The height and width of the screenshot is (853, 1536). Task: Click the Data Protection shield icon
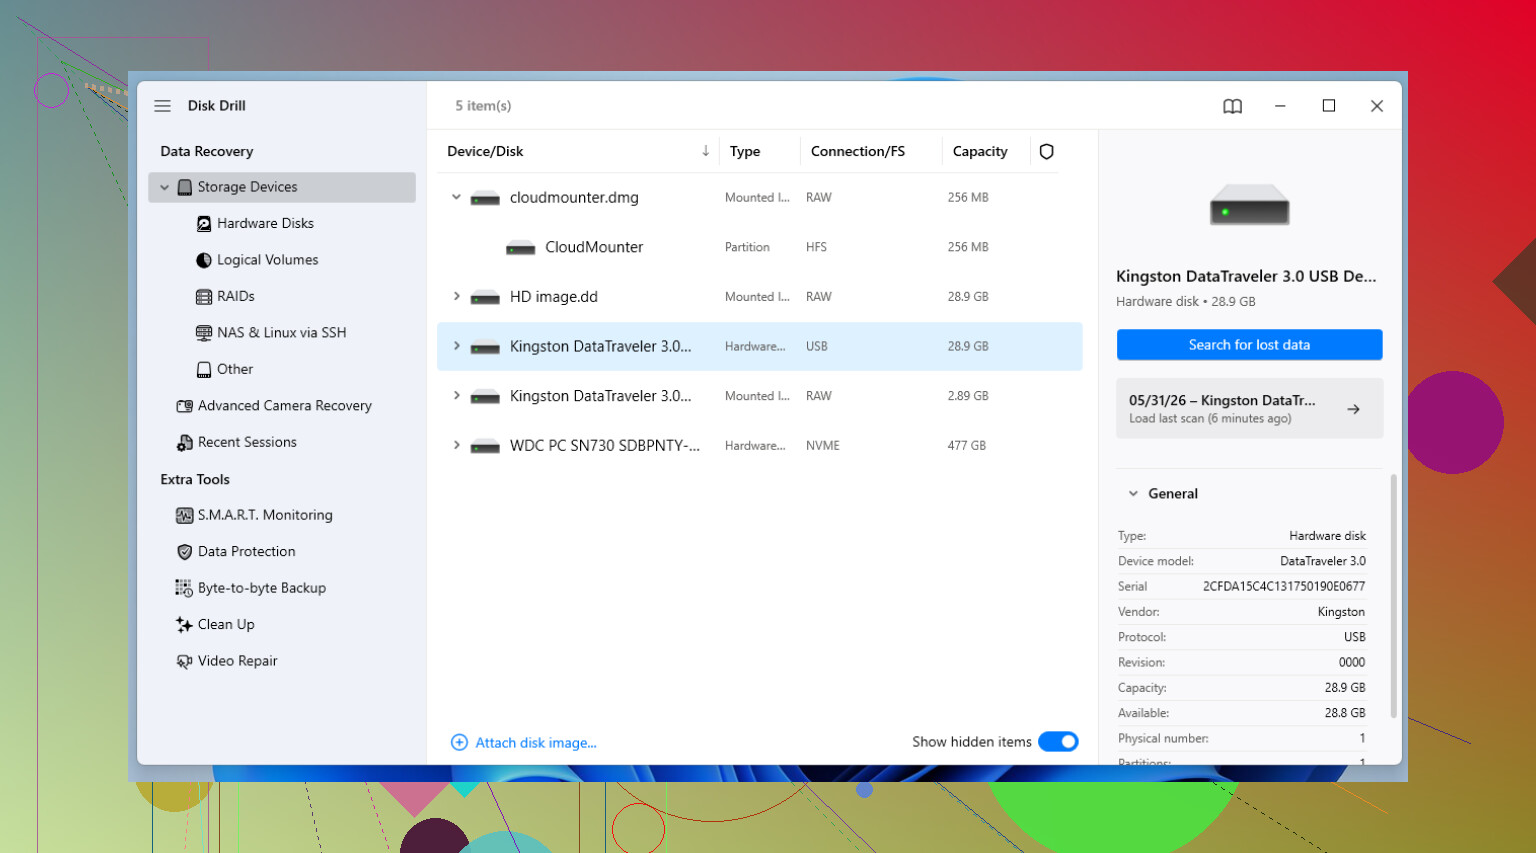(185, 552)
